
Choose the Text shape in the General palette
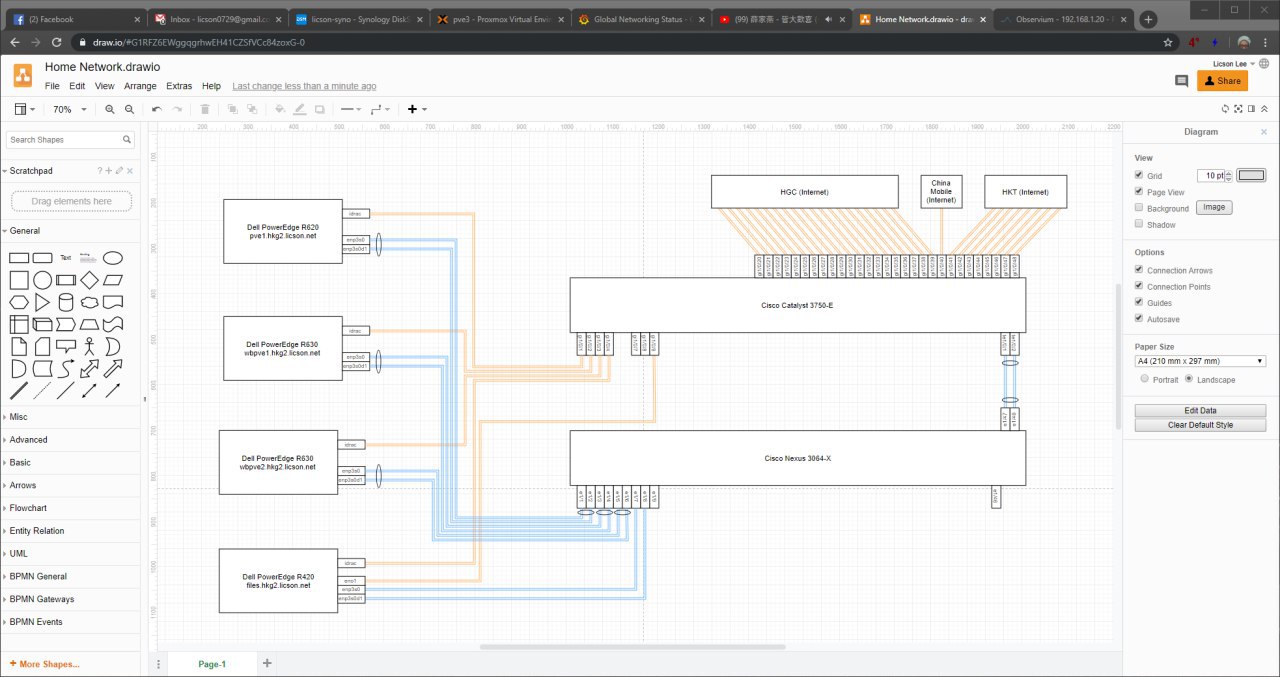tap(66, 257)
